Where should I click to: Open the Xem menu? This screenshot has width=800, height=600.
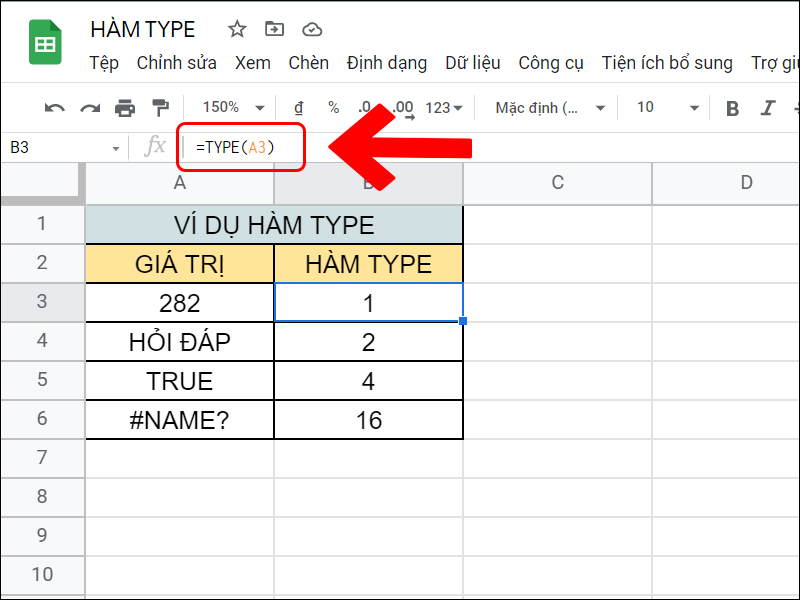253,63
